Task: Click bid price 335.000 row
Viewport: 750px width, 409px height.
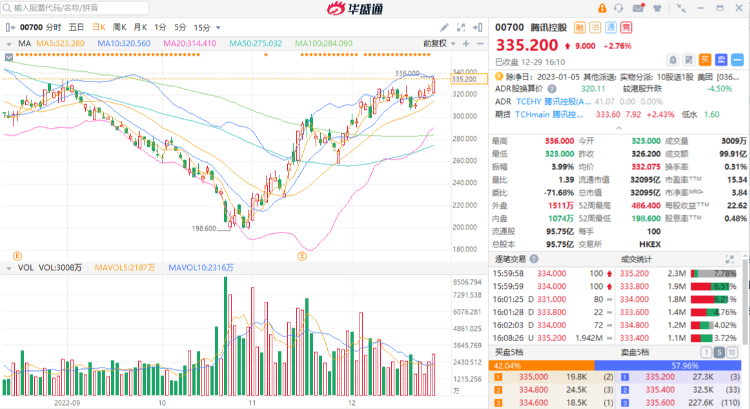Action: tap(552, 377)
